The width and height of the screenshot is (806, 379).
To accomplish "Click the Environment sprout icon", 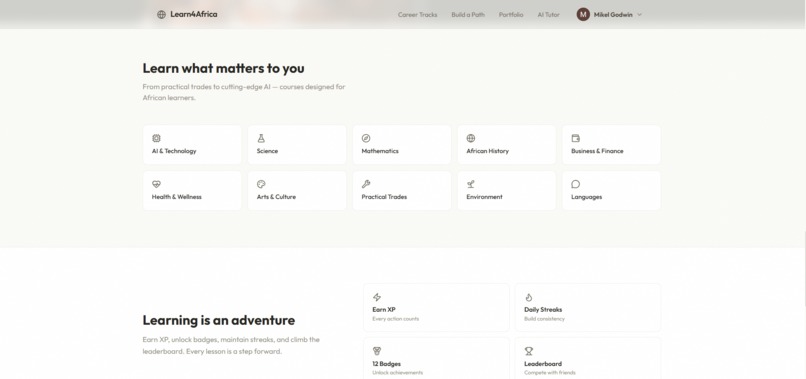I will (x=471, y=184).
